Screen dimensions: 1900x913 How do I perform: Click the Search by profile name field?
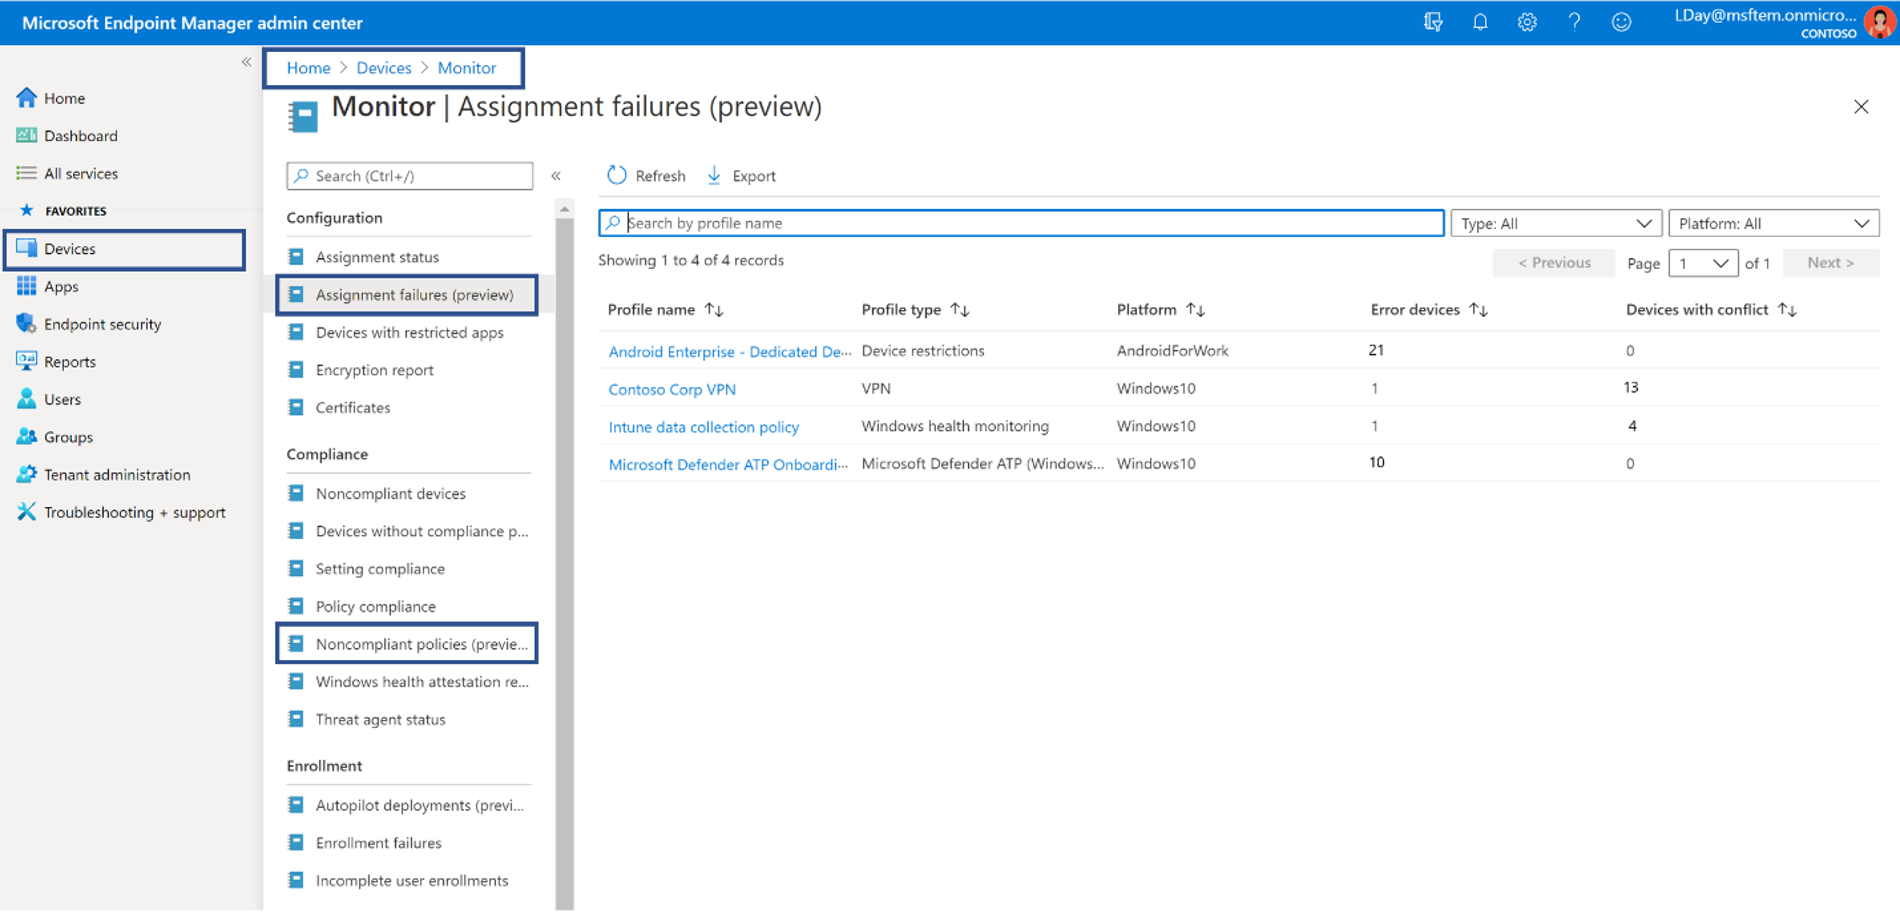pyautogui.click(x=1019, y=222)
